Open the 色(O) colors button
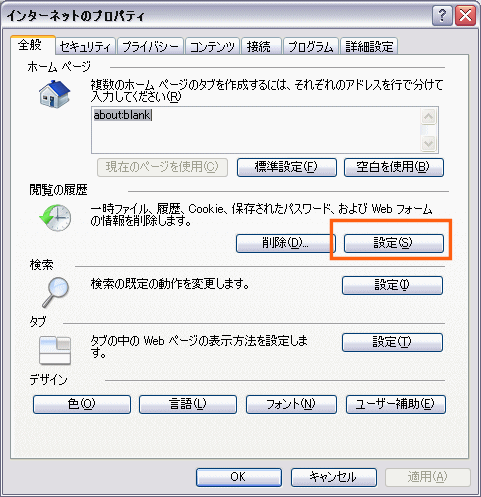 pyautogui.click(x=82, y=404)
